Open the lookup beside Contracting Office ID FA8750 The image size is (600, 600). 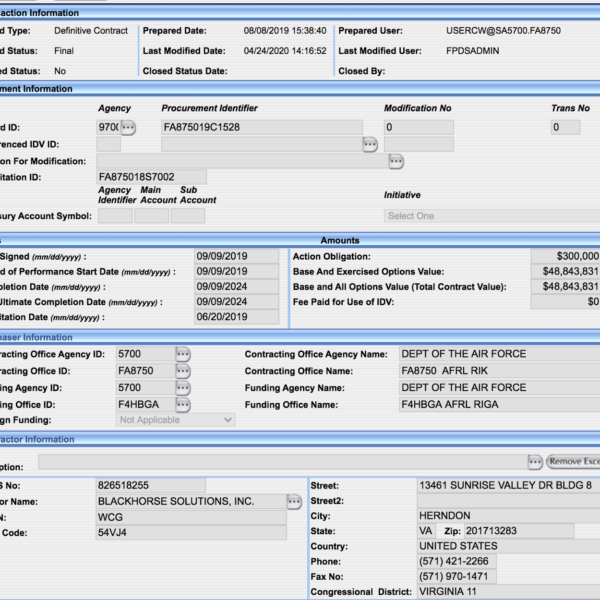[183, 371]
